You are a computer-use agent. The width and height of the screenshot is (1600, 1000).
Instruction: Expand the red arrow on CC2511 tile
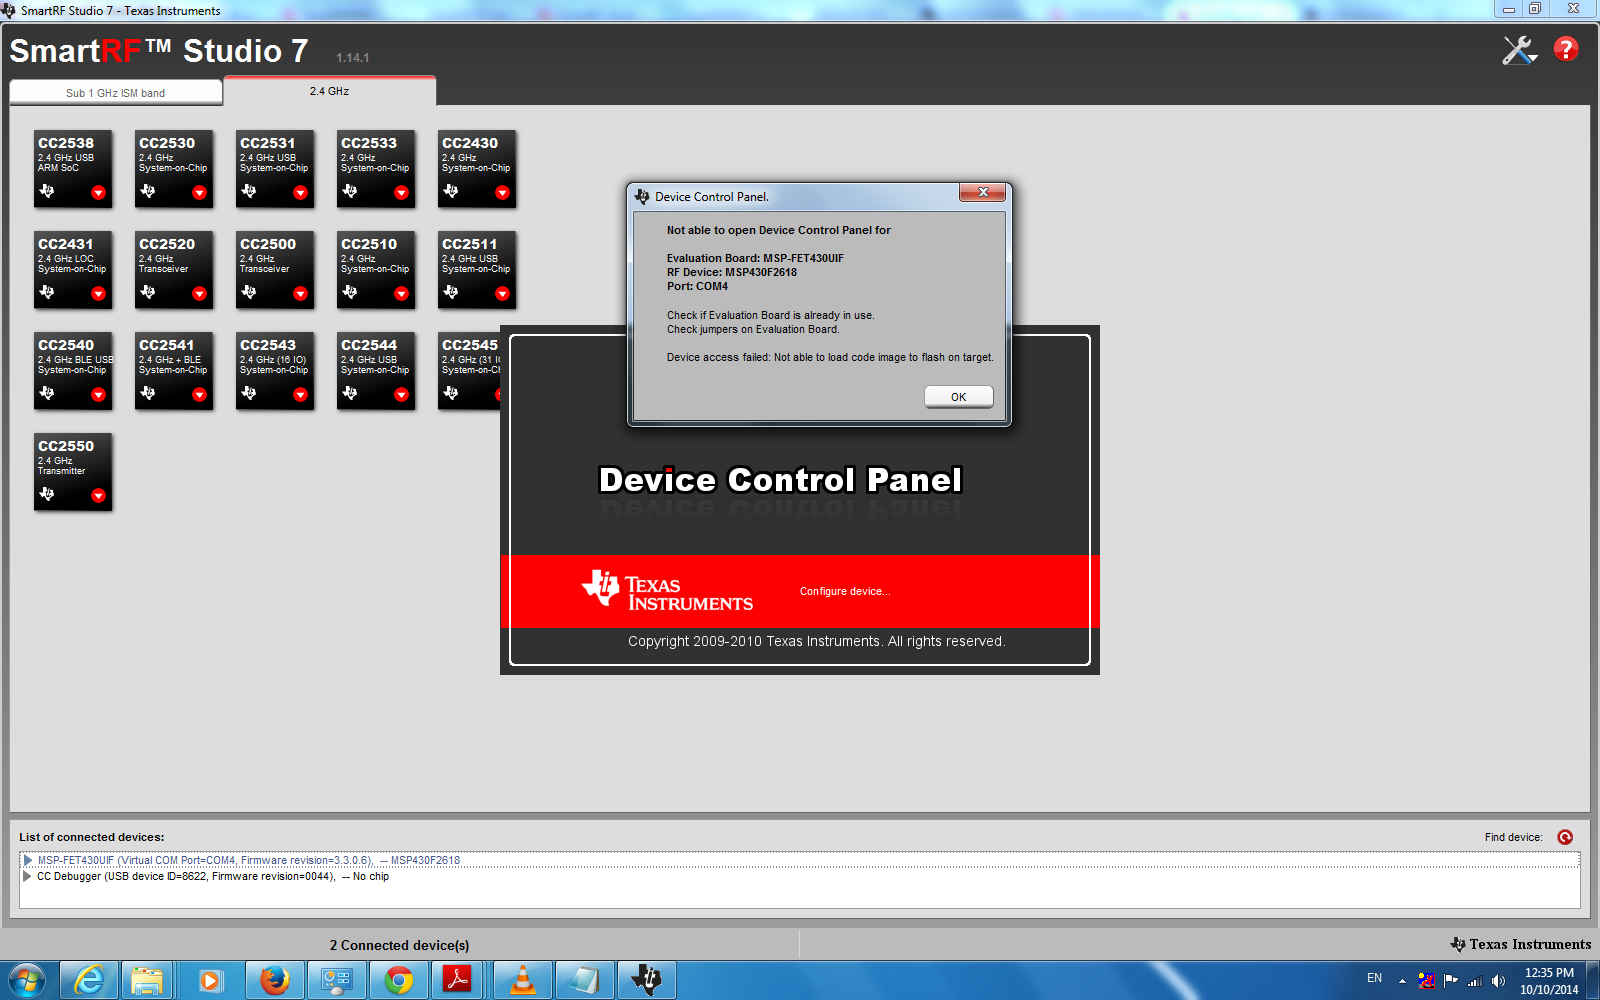tap(502, 294)
